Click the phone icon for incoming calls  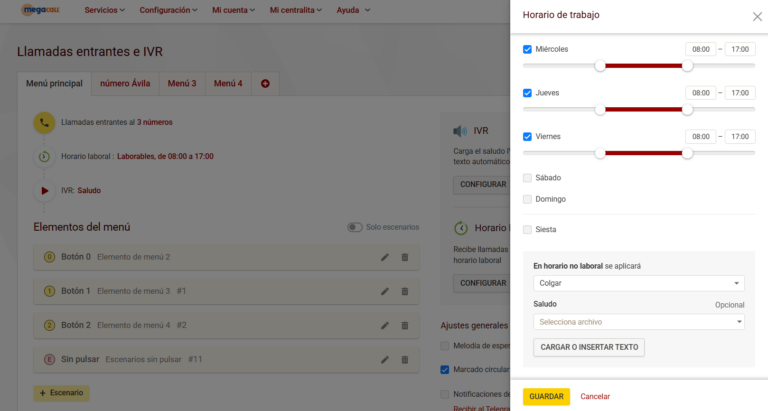[44, 122]
